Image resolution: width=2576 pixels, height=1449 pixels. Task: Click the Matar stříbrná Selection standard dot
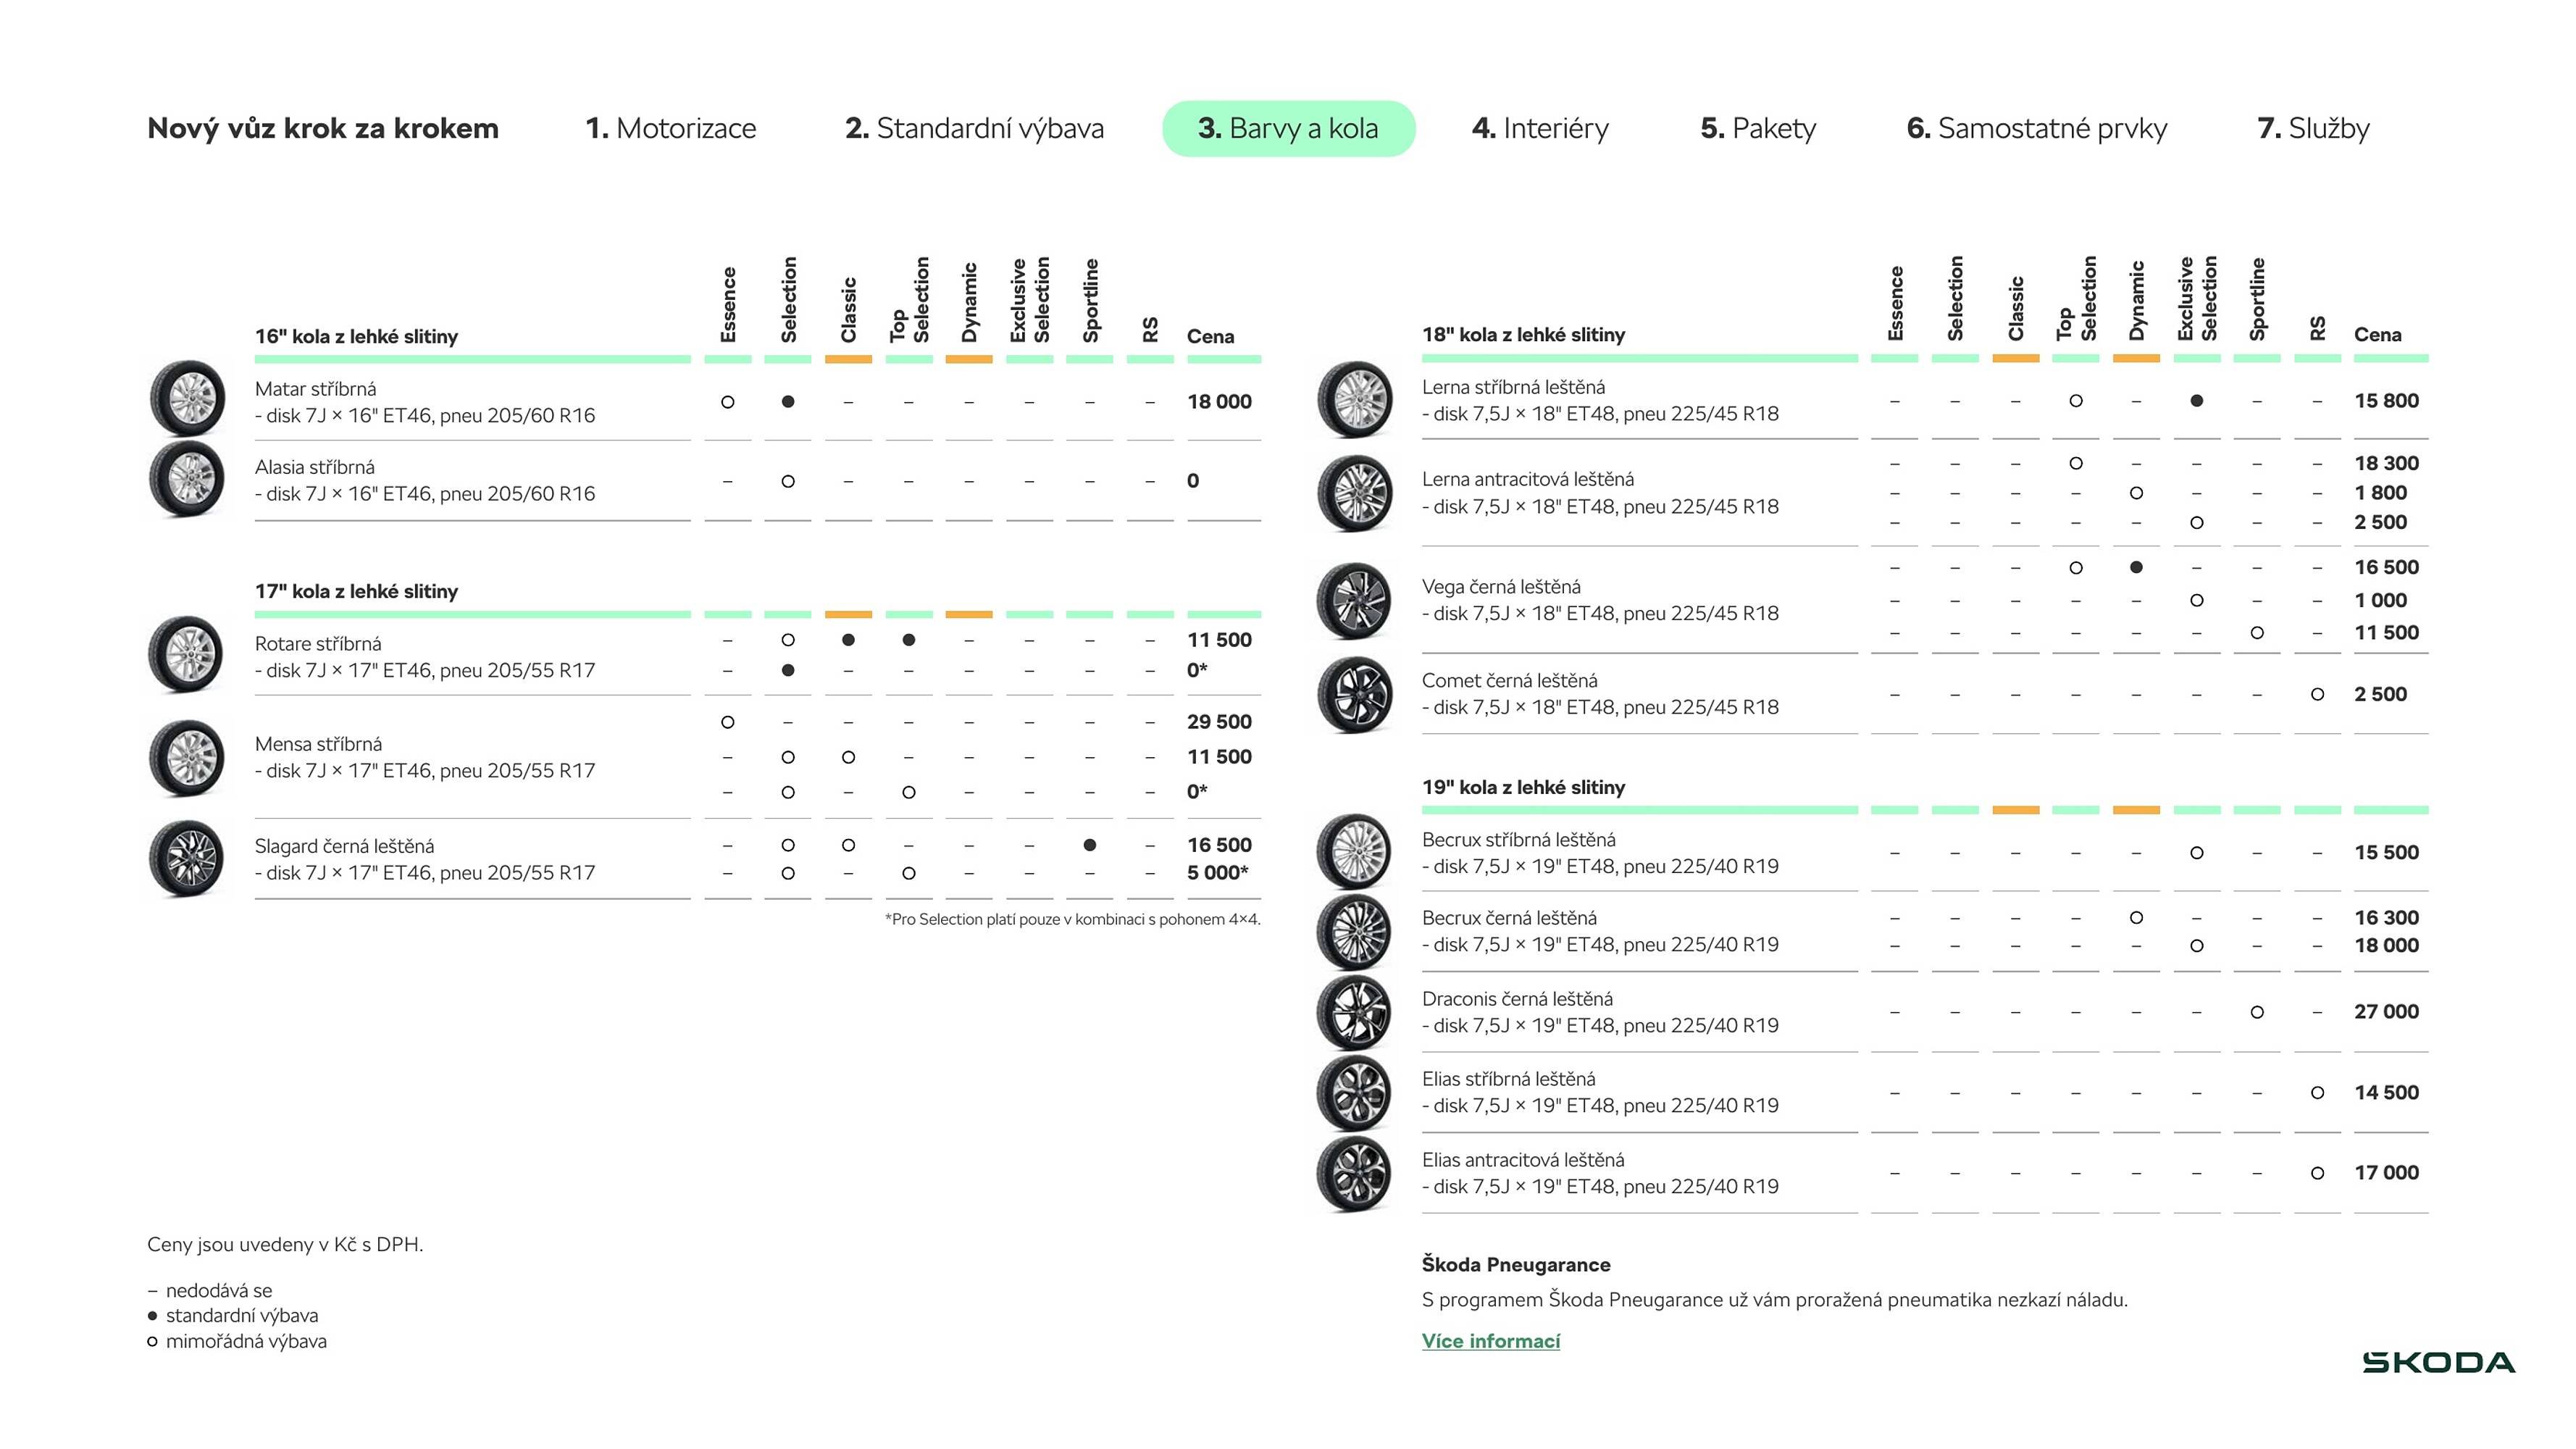(x=788, y=402)
